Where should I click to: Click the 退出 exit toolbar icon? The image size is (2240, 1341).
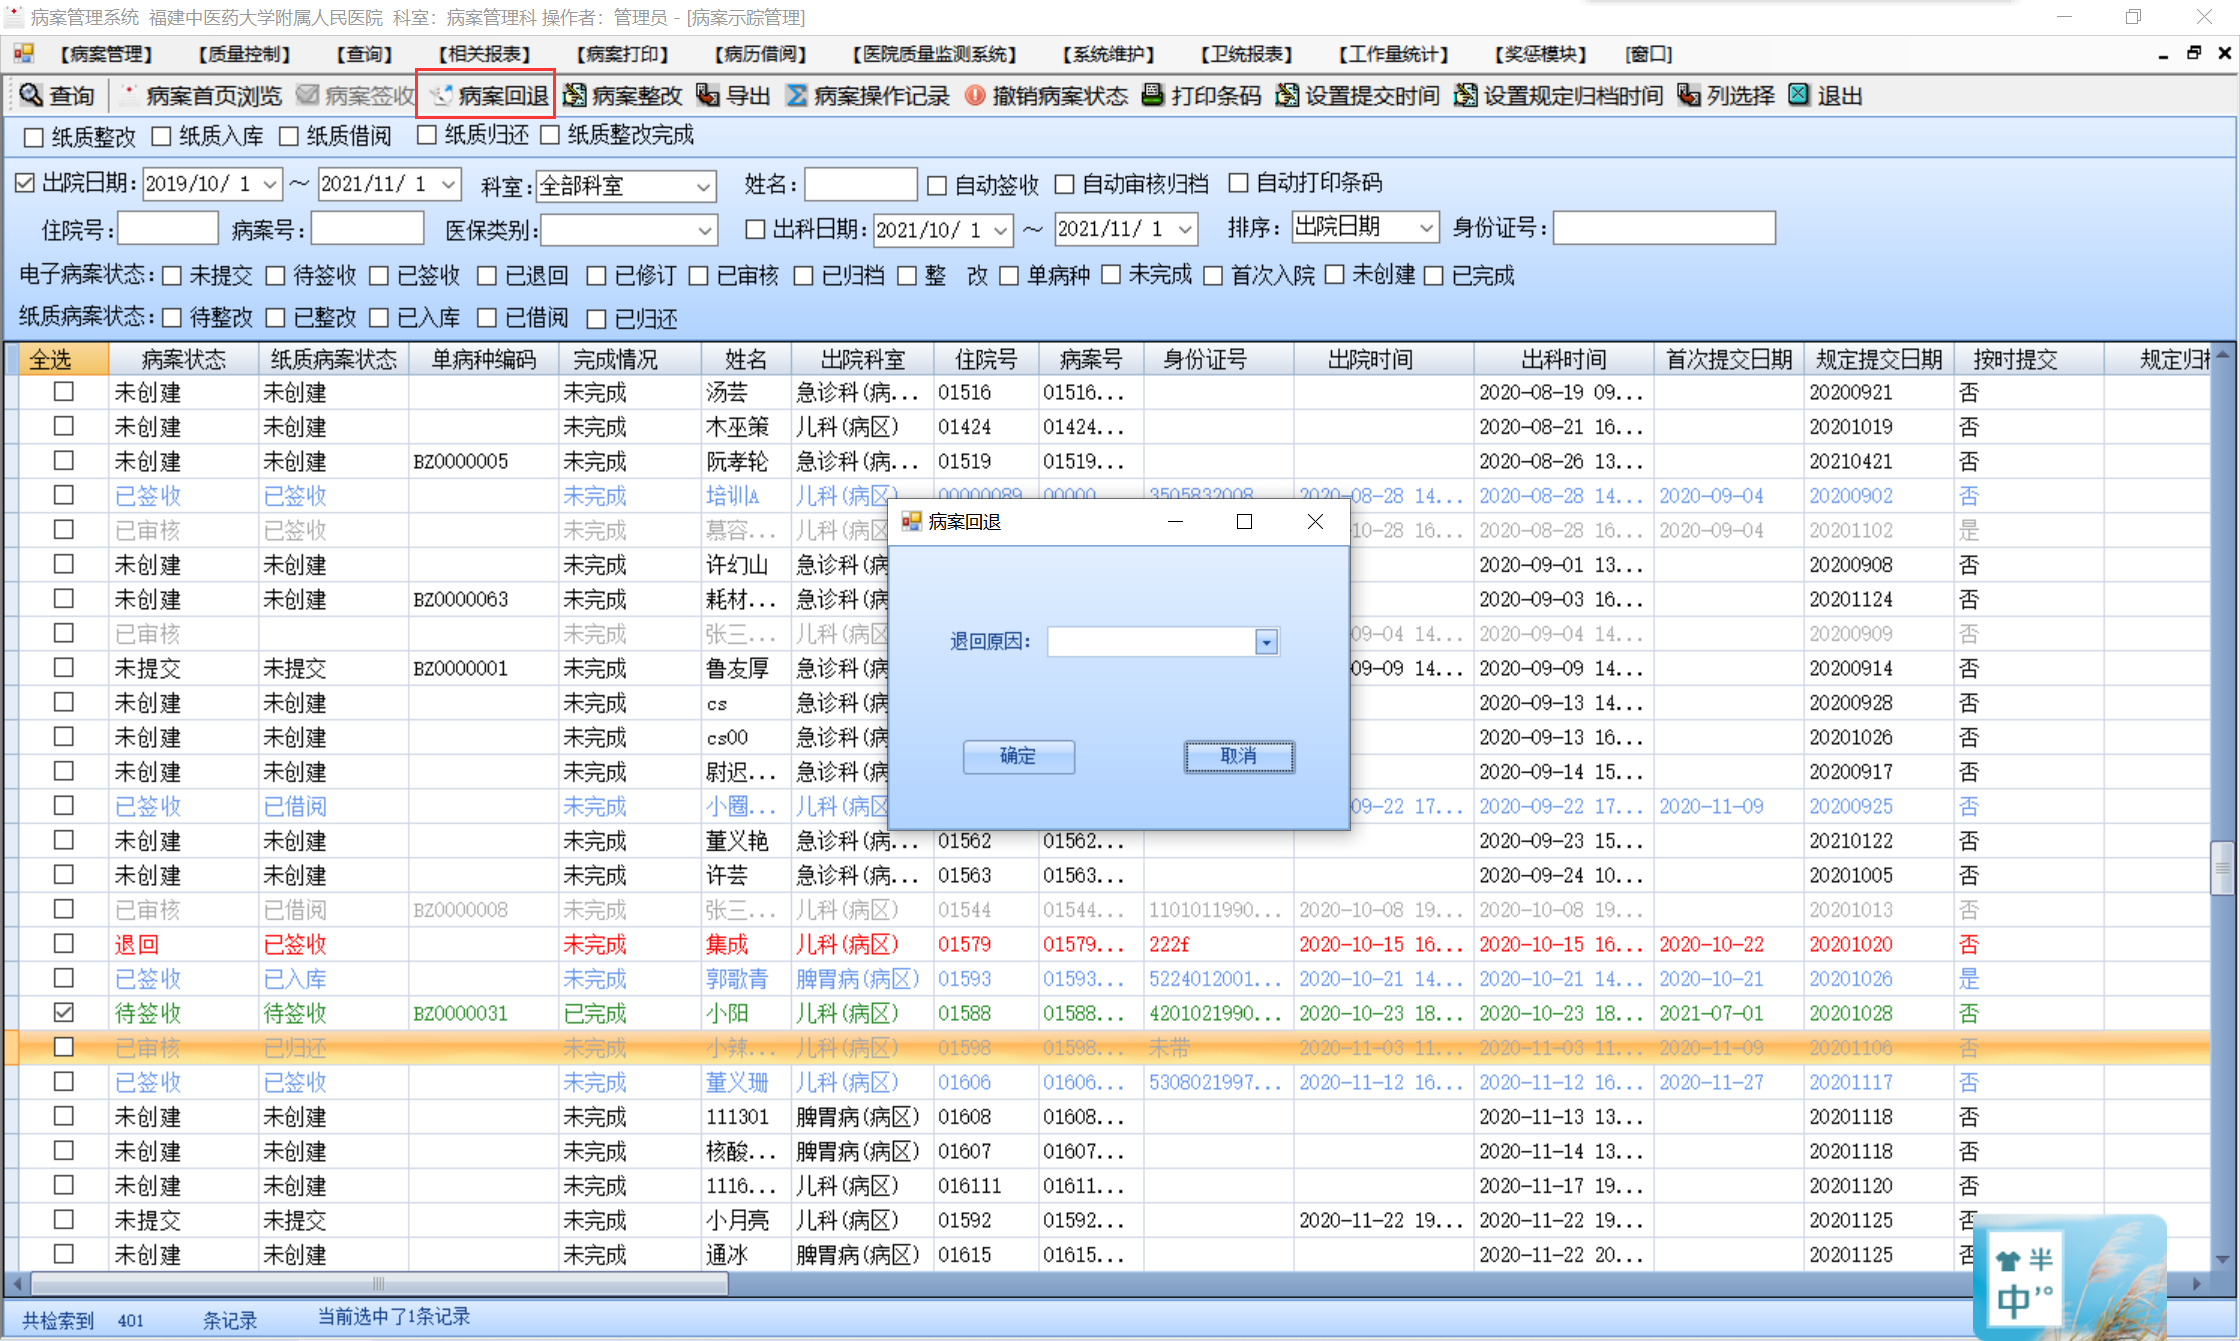(1799, 95)
